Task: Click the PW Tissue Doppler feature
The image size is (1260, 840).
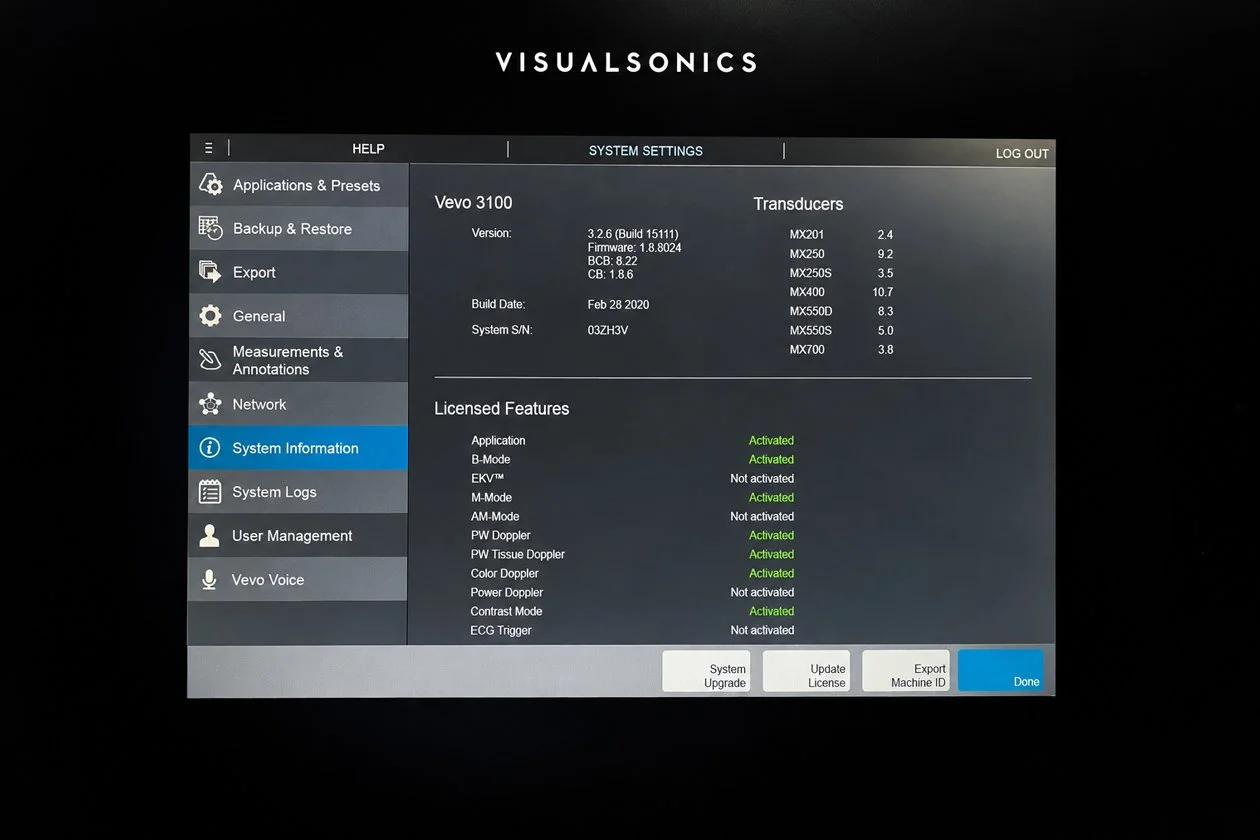Action: tap(518, 555)
